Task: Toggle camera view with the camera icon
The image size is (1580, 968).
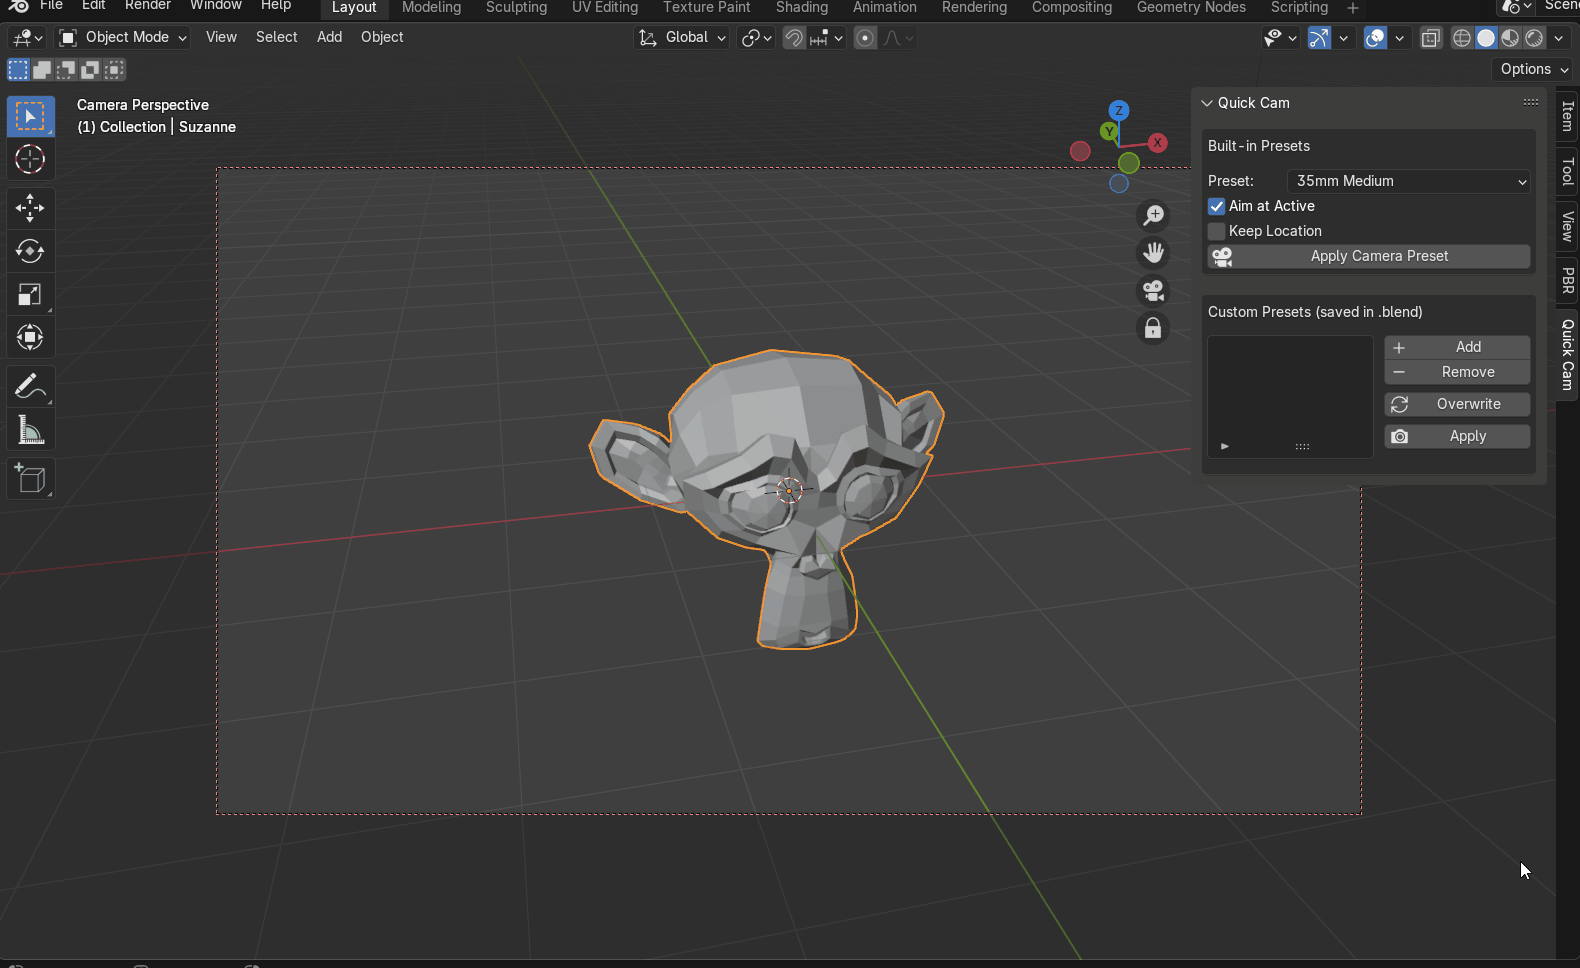Action: (1153, 290)
